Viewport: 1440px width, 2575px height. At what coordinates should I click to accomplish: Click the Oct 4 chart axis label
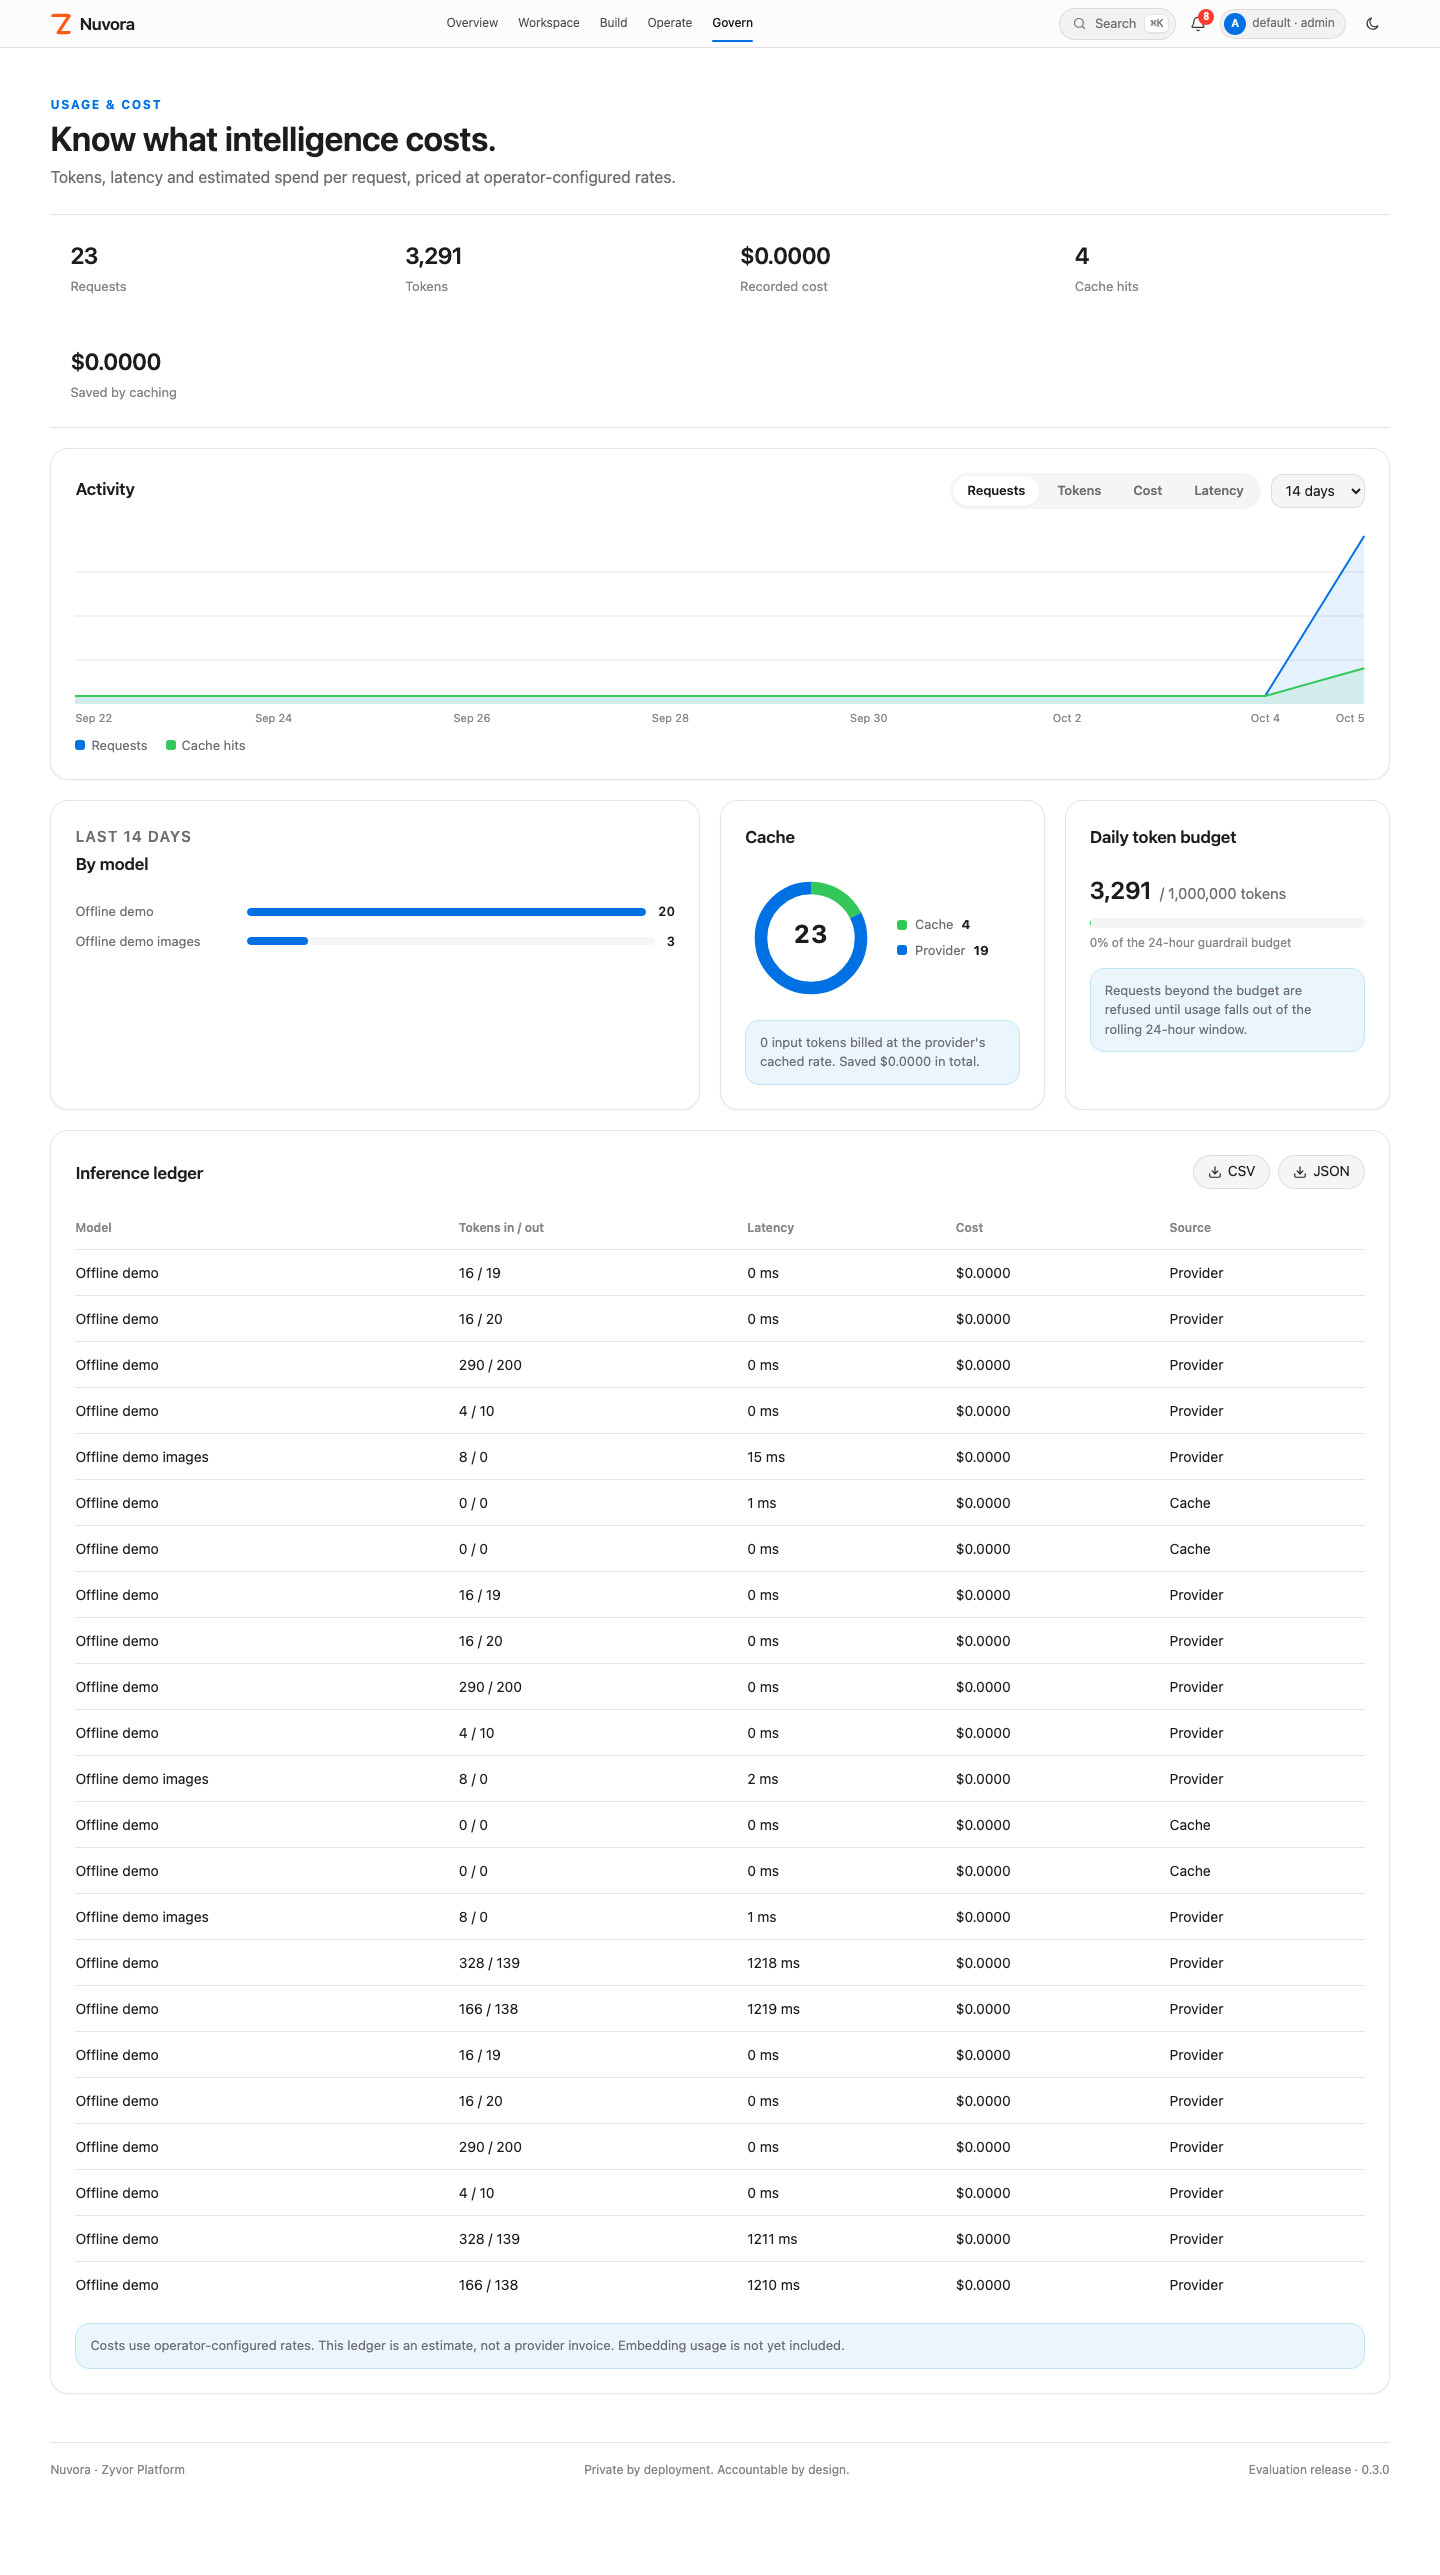point(1265,718)
